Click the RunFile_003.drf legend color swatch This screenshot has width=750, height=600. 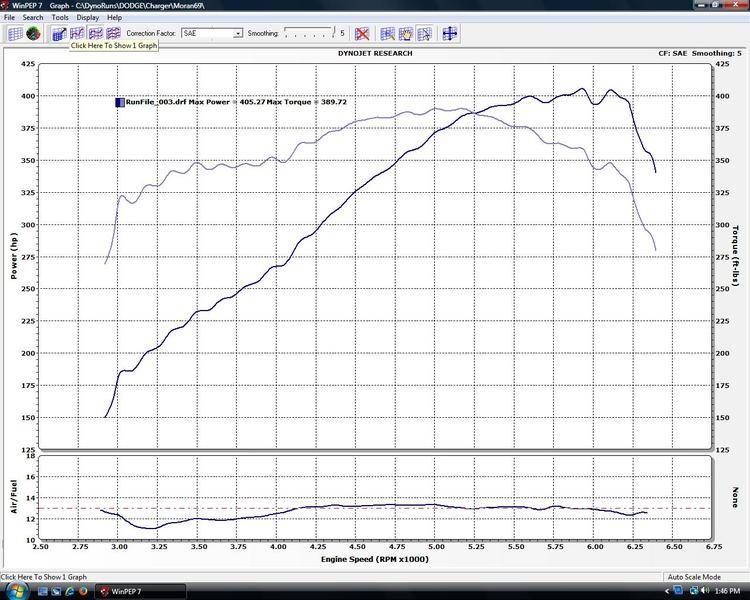(x=120, y=102)
